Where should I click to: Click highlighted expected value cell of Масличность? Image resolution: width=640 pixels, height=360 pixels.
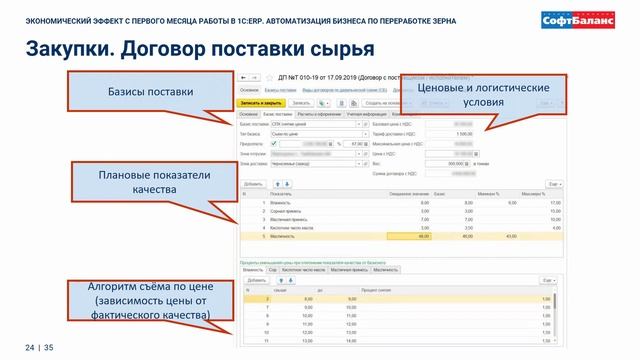point(409,236)
